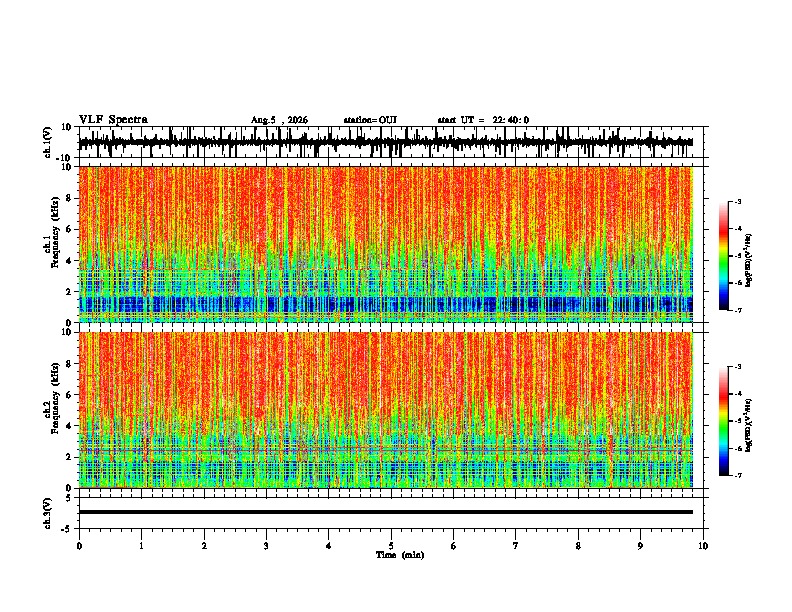Click the "Time (min)" axis label
This screenshot has width=792, height=612.
point(400,555)
